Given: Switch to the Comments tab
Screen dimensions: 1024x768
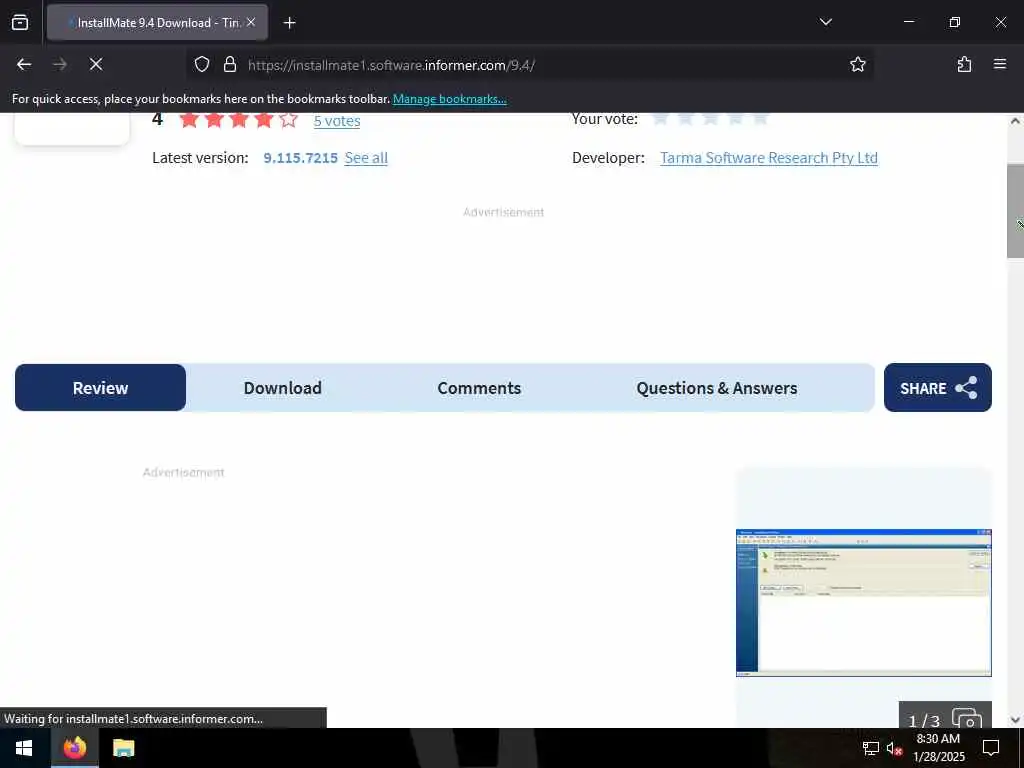Looking at the screenshot, I should click(x=479, y=388).
